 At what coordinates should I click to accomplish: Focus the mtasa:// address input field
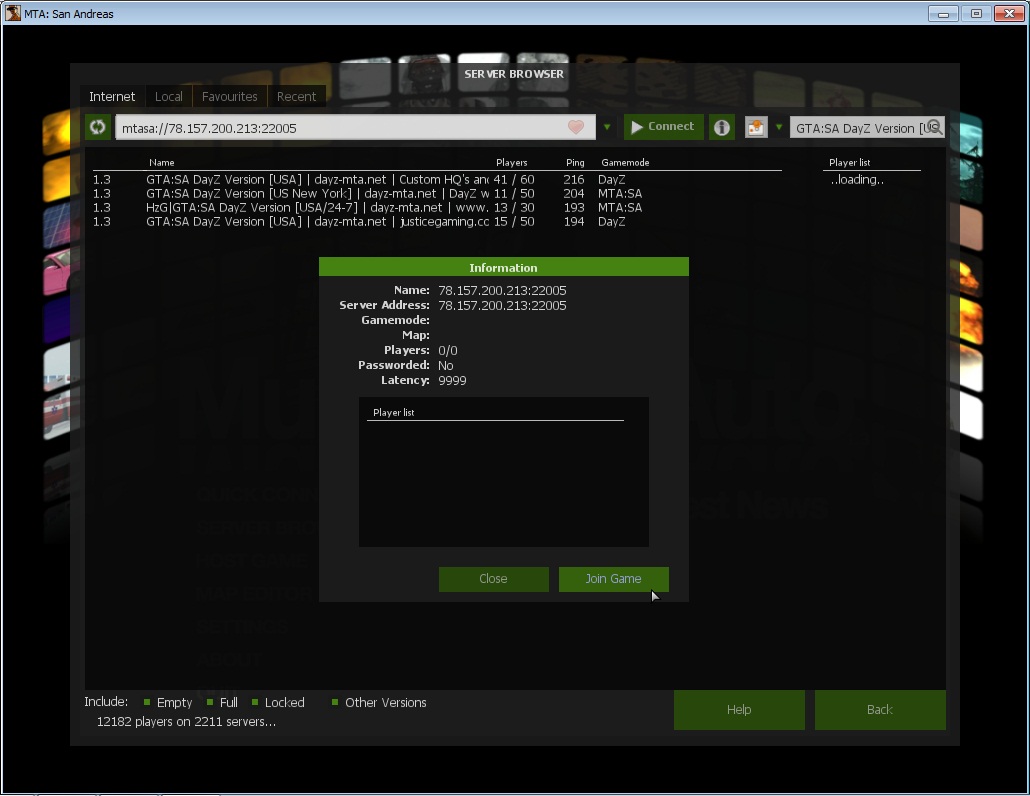pos(355,127)
